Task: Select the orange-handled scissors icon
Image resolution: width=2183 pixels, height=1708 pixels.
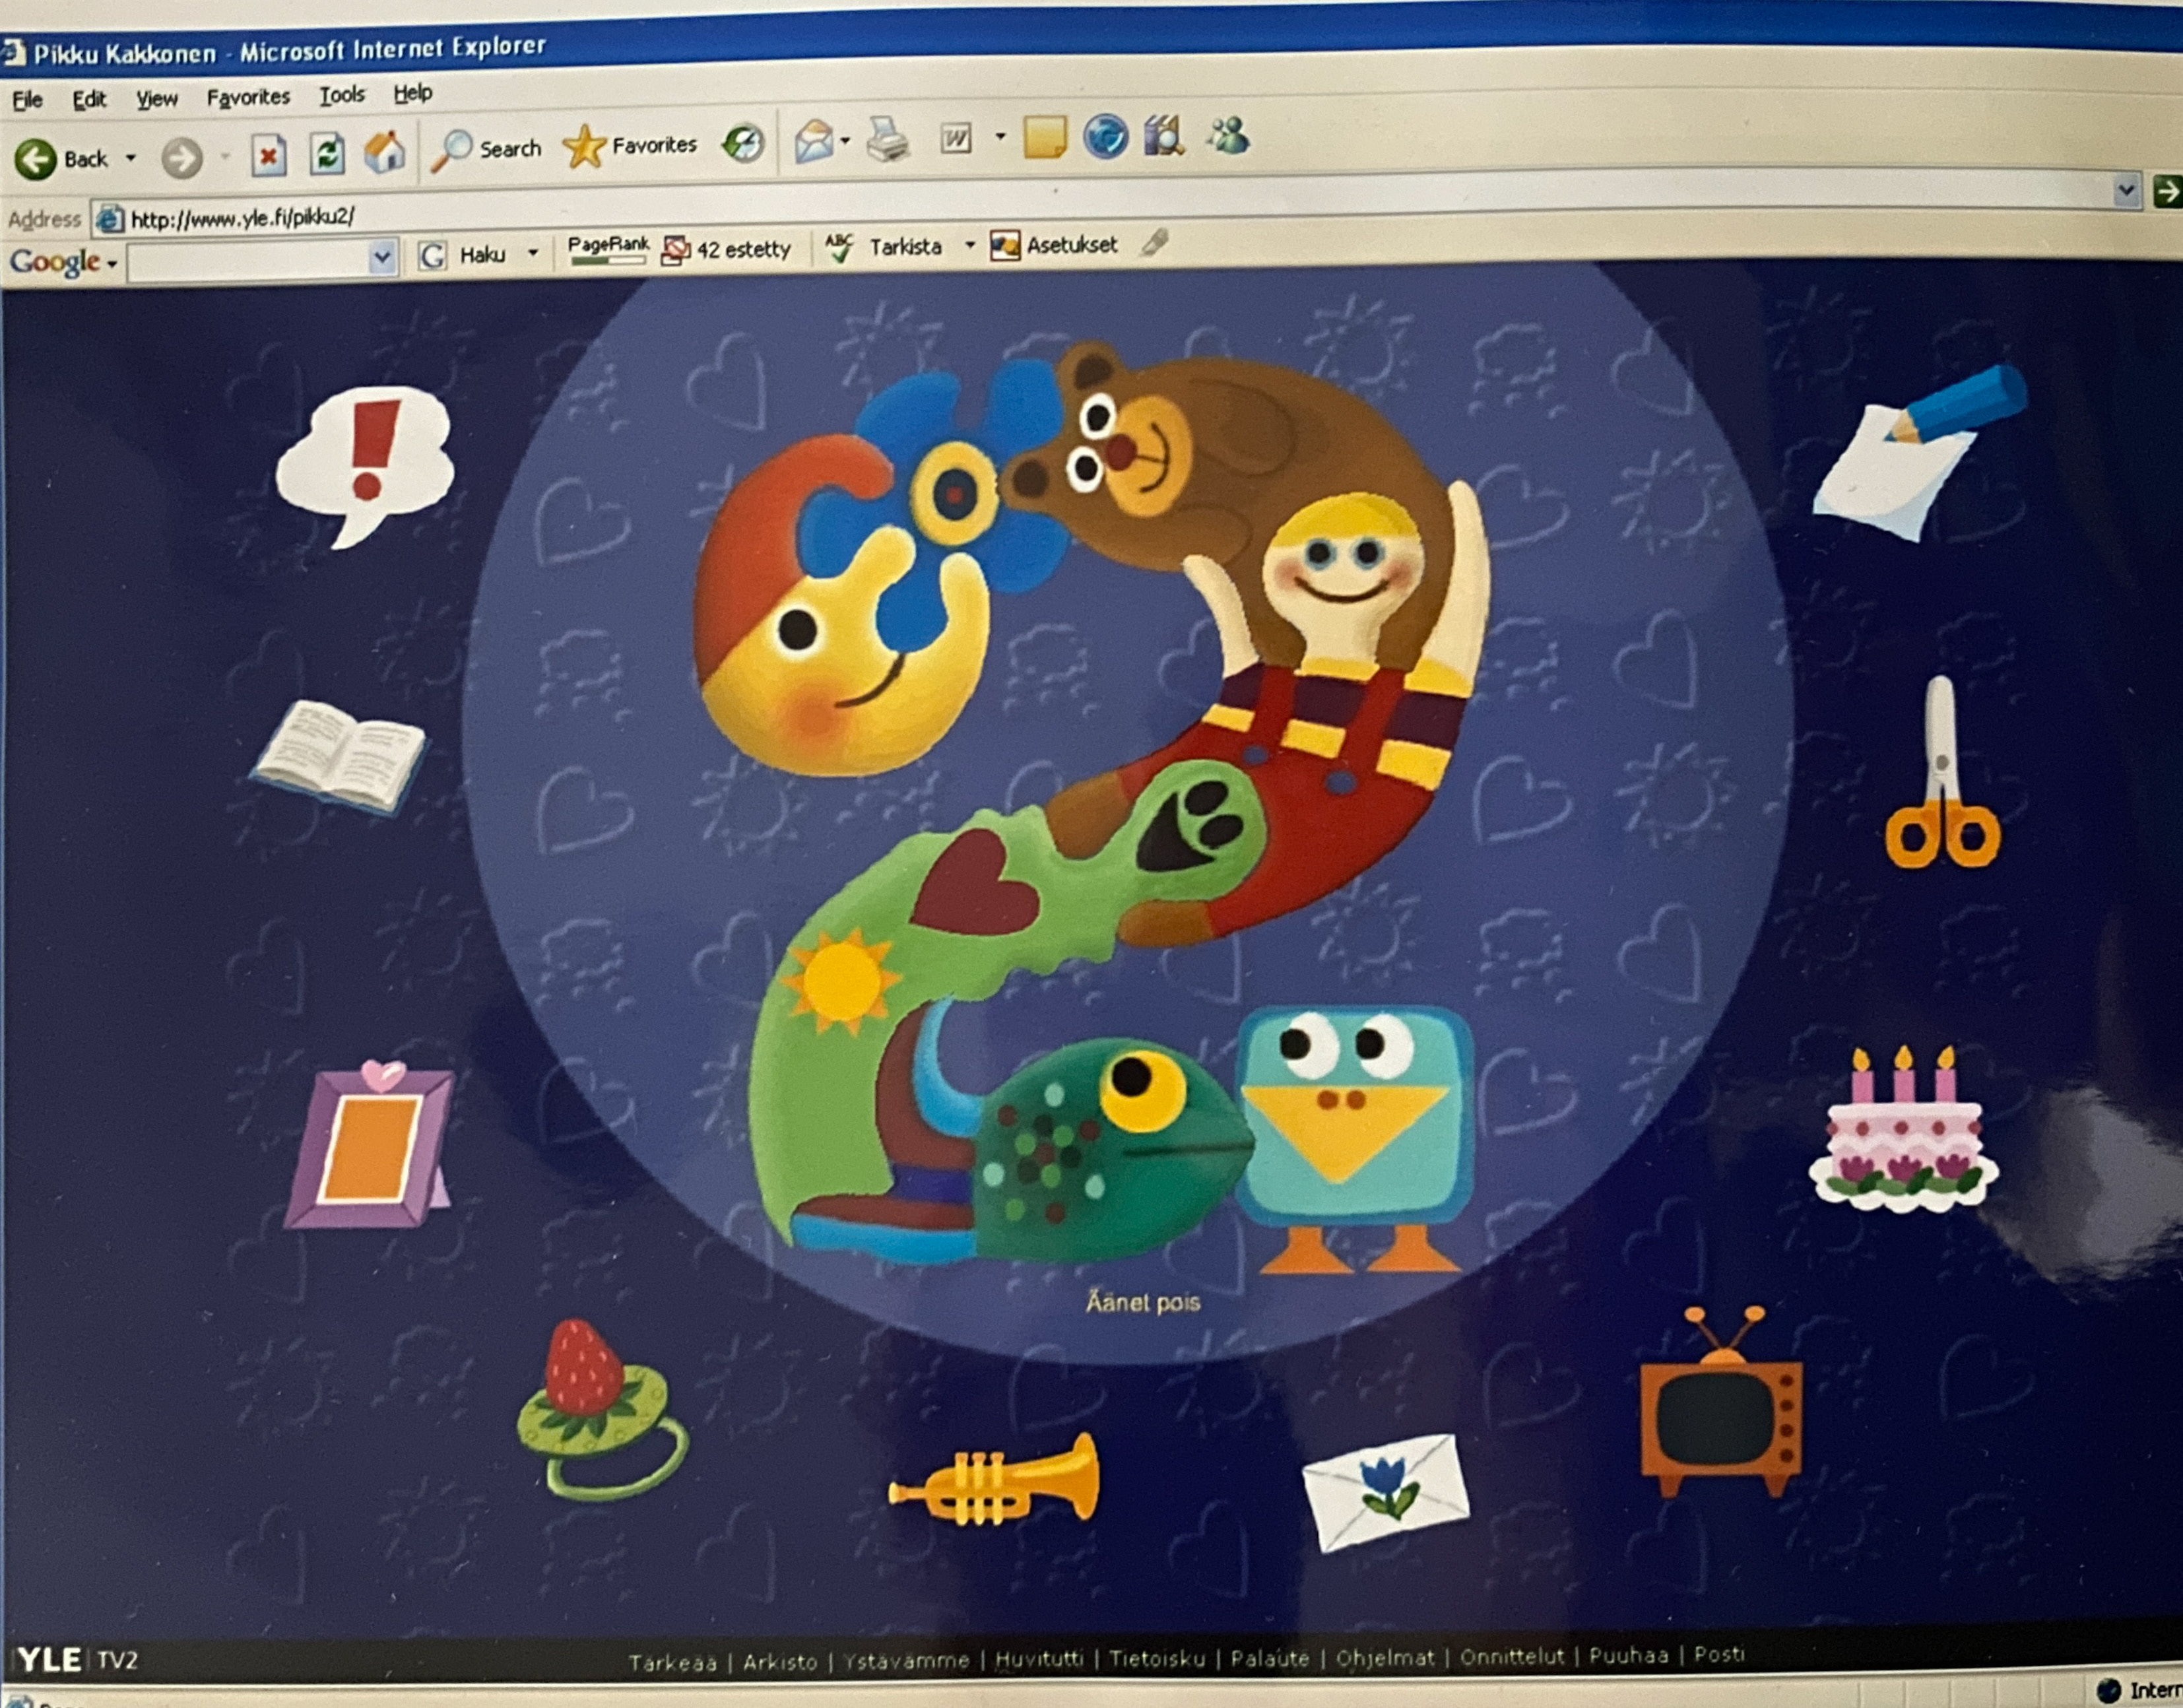Action: click(x=1942, y=774)
